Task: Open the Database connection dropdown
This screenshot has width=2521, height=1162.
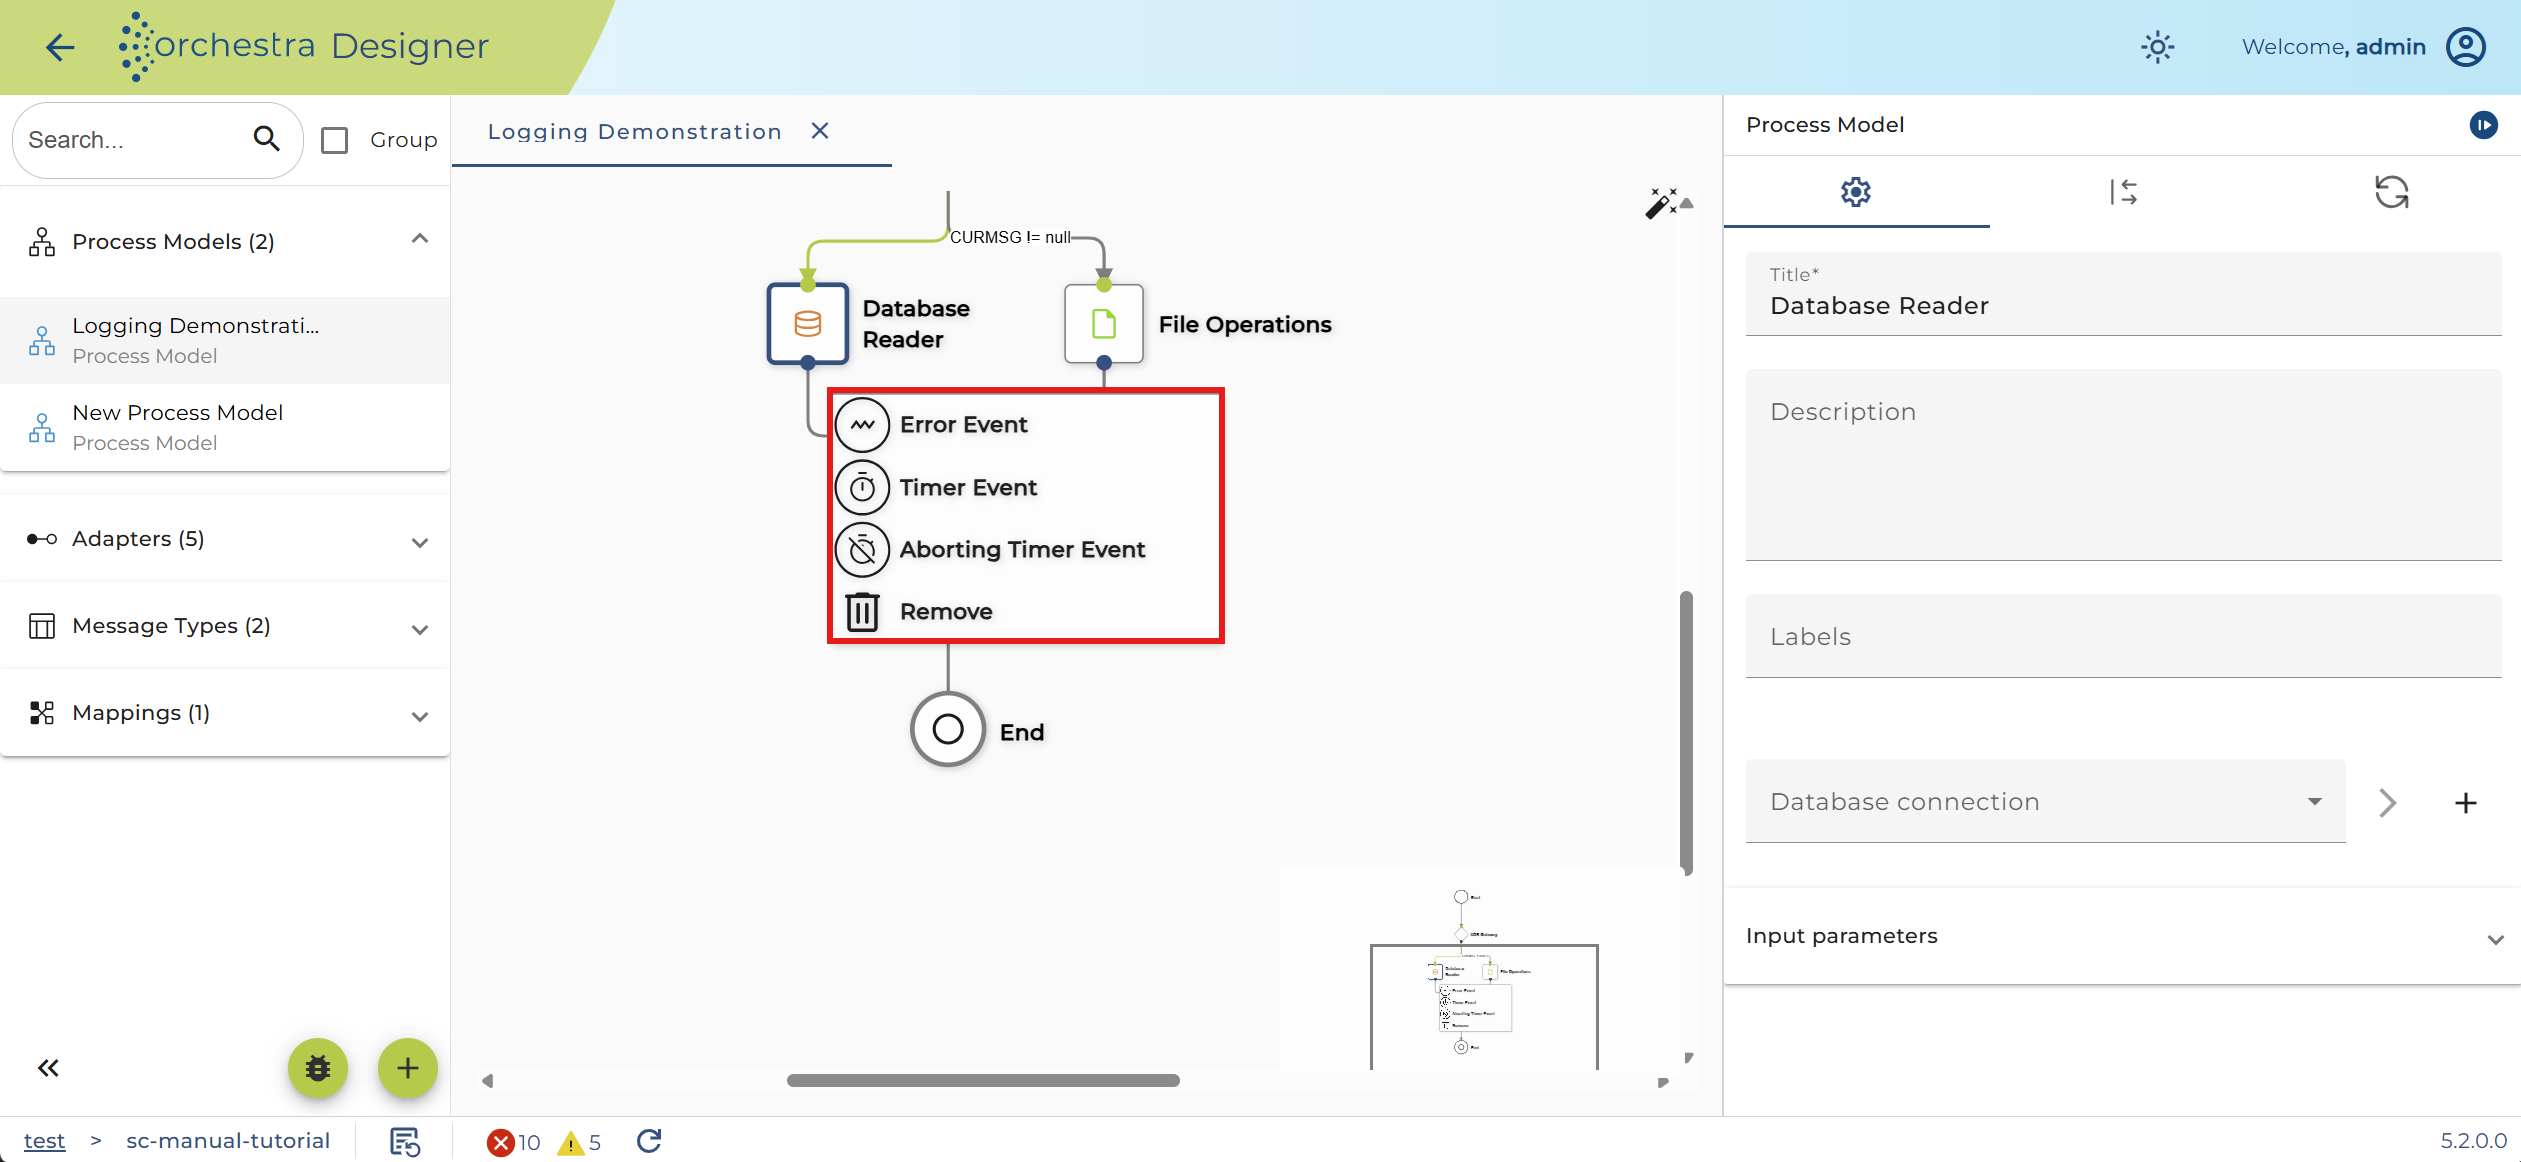Action: (x=2045, y=801)
